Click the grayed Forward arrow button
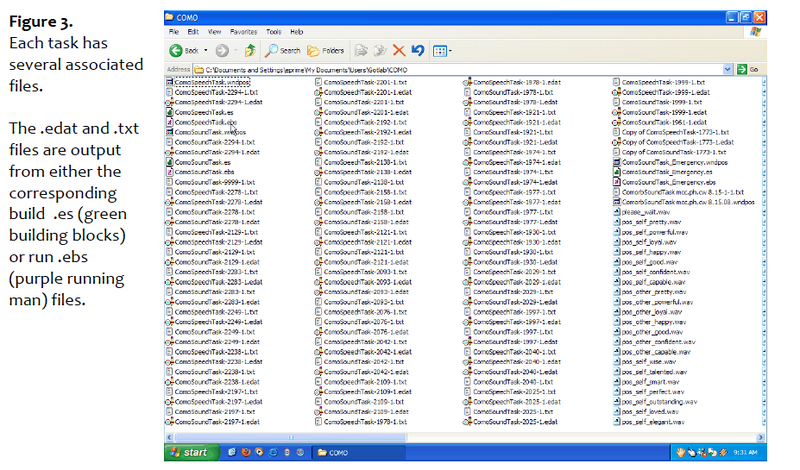This screenshot has width=800, height=470. click(222, 51)
